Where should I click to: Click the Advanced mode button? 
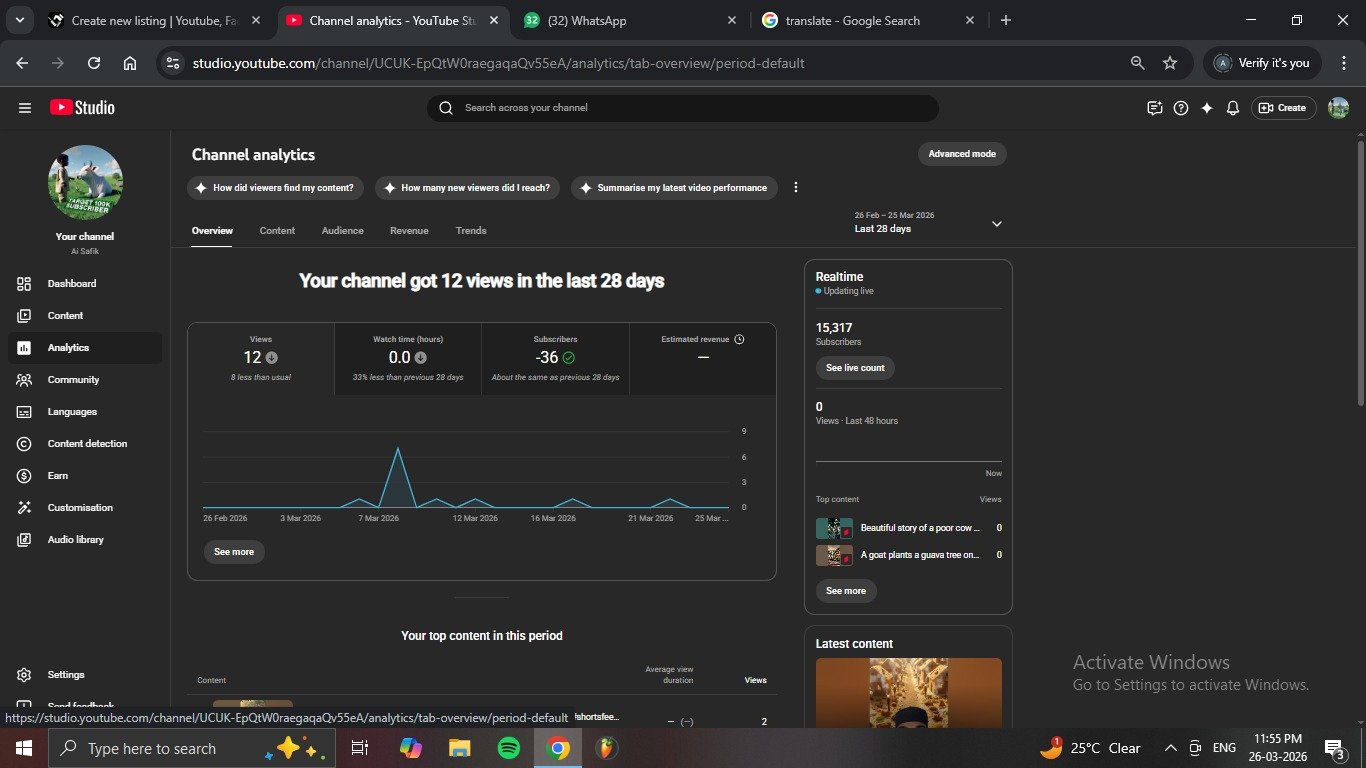tap(961, 154)
